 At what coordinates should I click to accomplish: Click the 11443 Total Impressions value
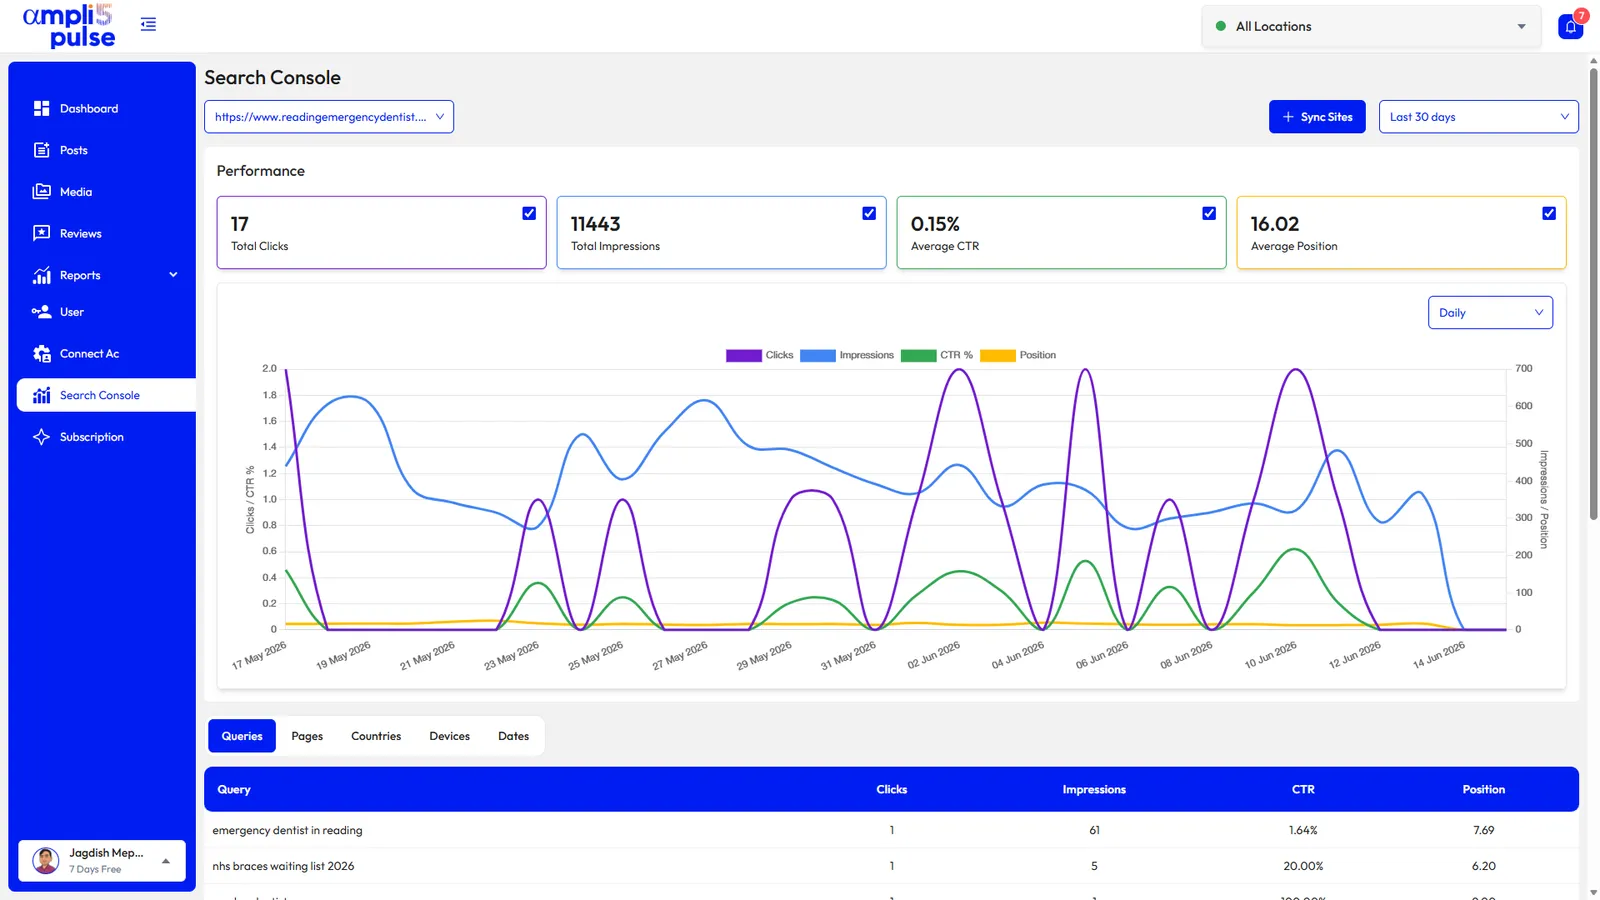pos(595,224)
